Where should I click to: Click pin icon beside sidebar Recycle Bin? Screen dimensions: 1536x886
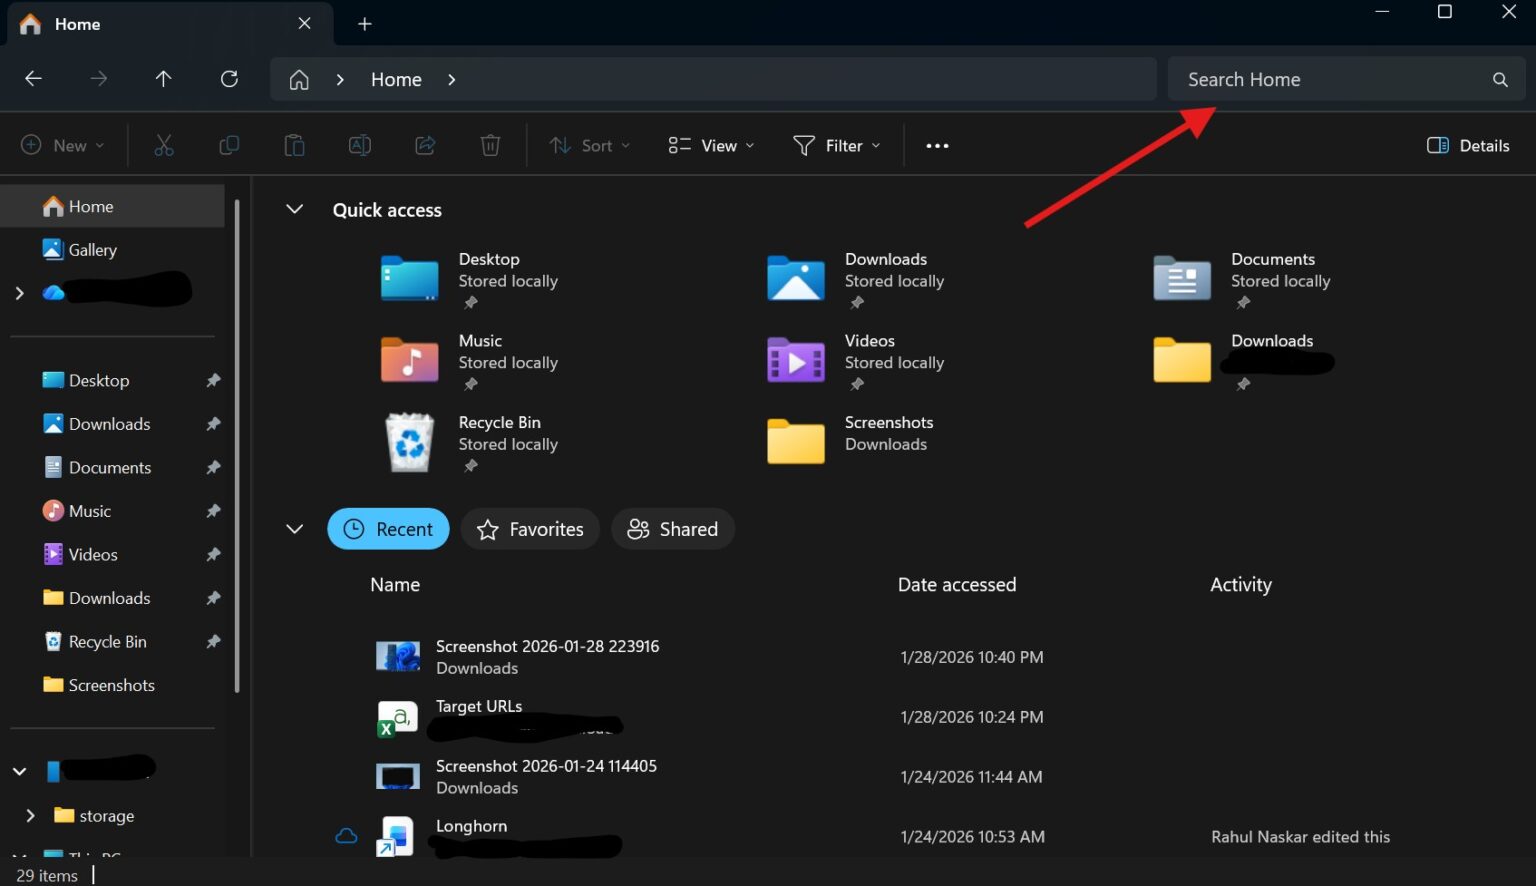(213, 642)
